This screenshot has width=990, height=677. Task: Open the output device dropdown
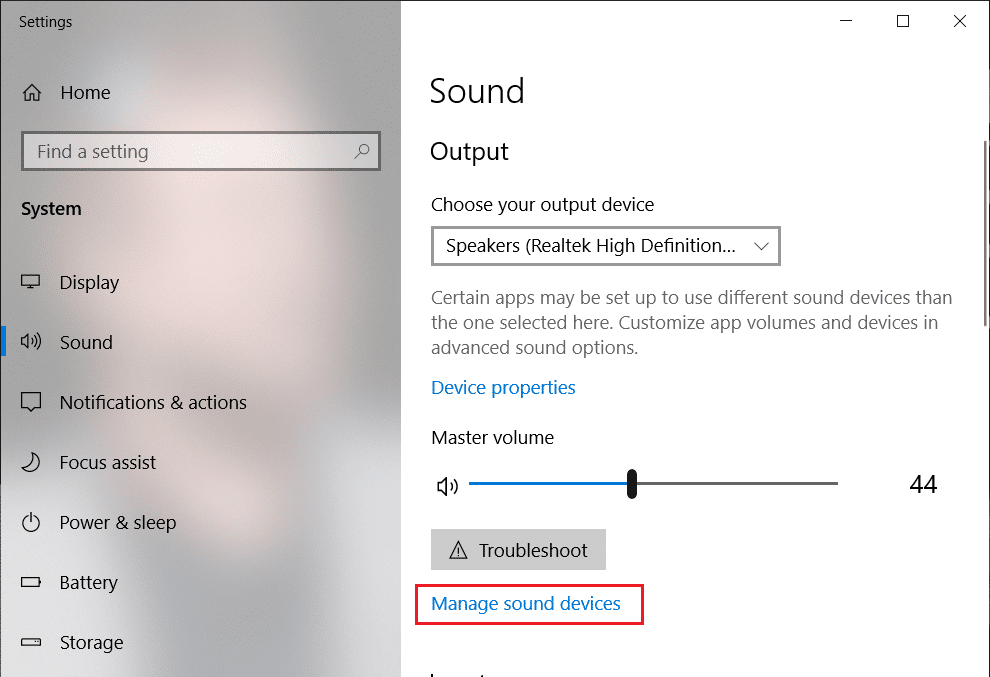point(605,246)
